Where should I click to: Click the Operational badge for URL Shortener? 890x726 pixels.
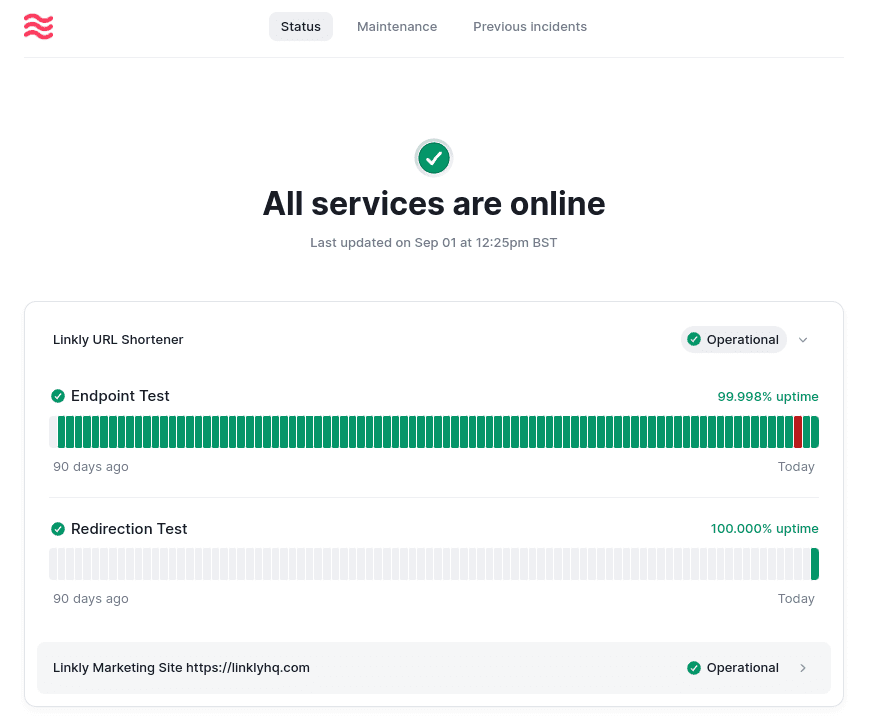[x=734, y=340]
